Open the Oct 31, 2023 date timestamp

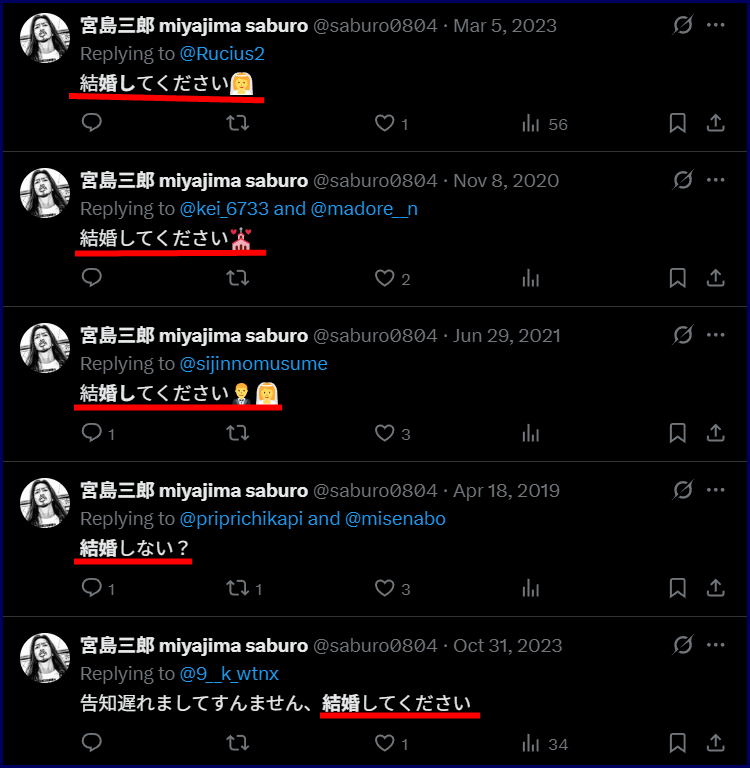(x=508, y=646)
